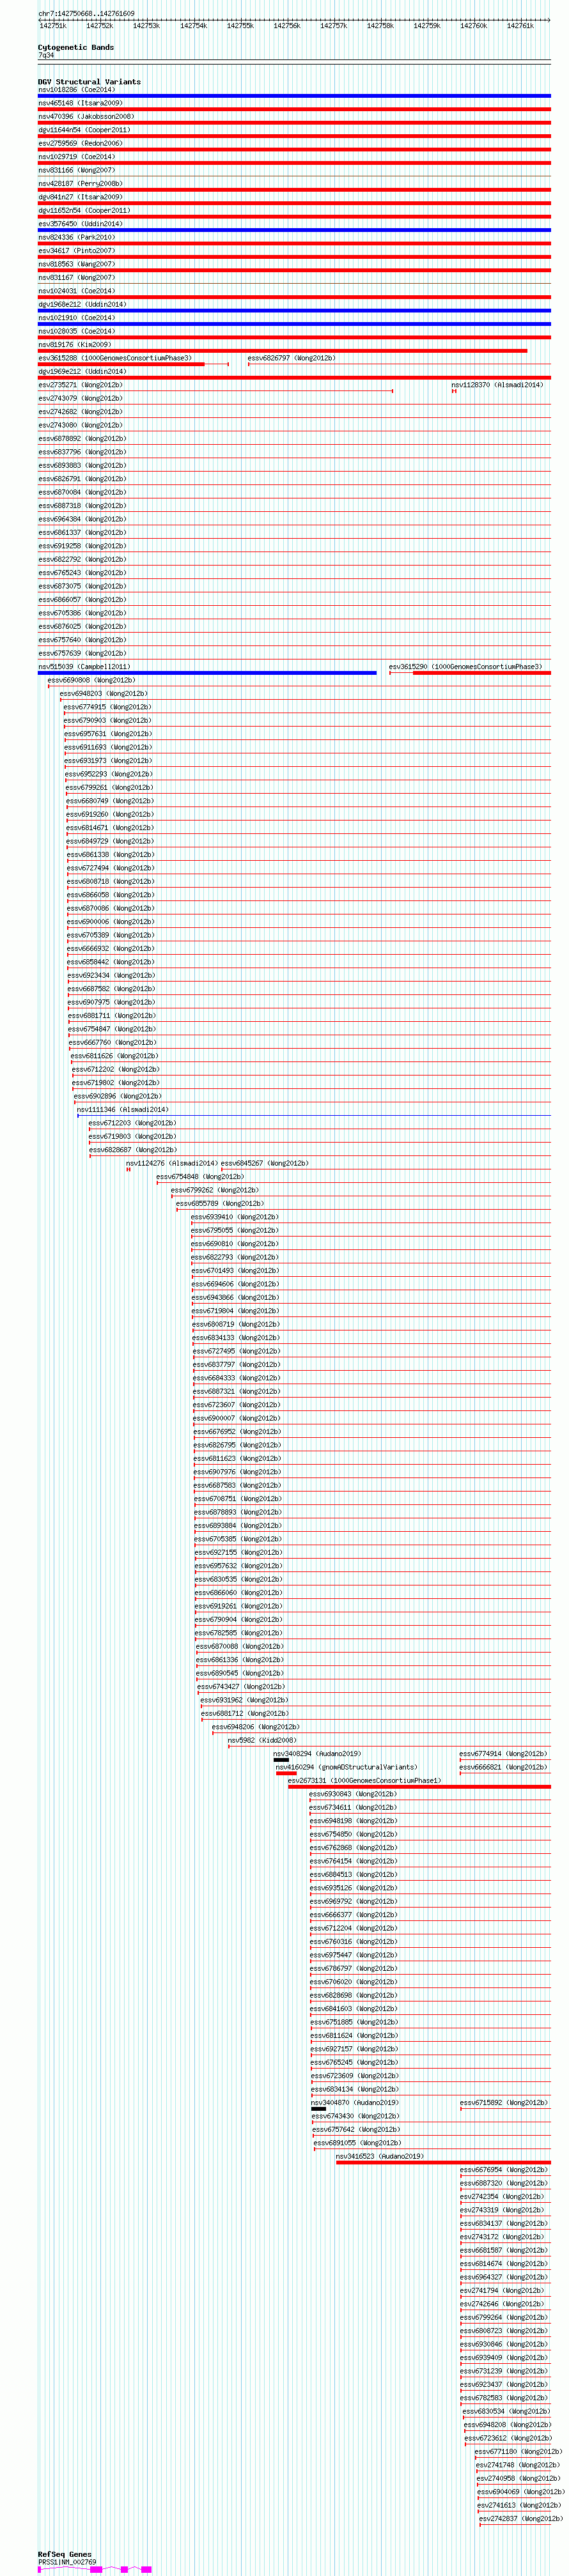This screenshot has height=2576, width=569.
Task: Select variant essv6826797 (Wong2012b)
Action: [x=291, y=358]
